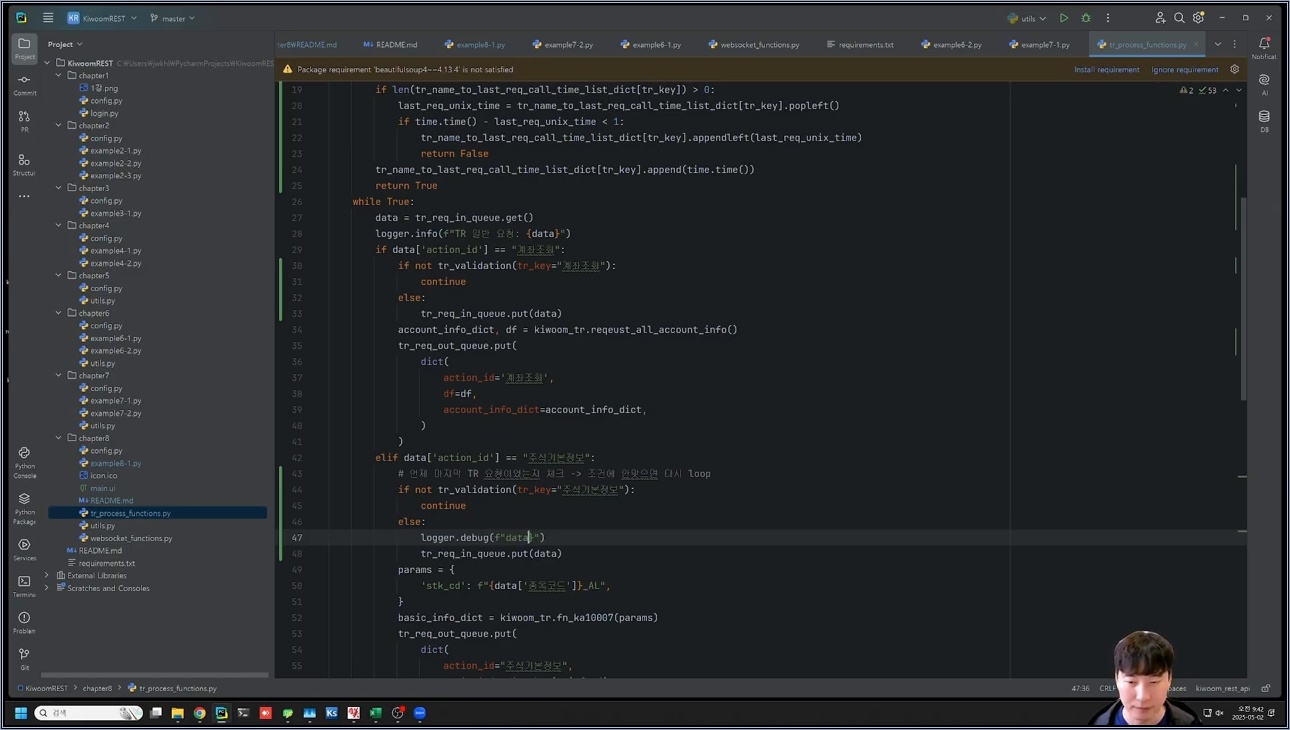Screen dimensions: 1290x730
Task: Open the Pull Requests (PR) tool window
Action: pyautogui.click(x=24, y=122)
